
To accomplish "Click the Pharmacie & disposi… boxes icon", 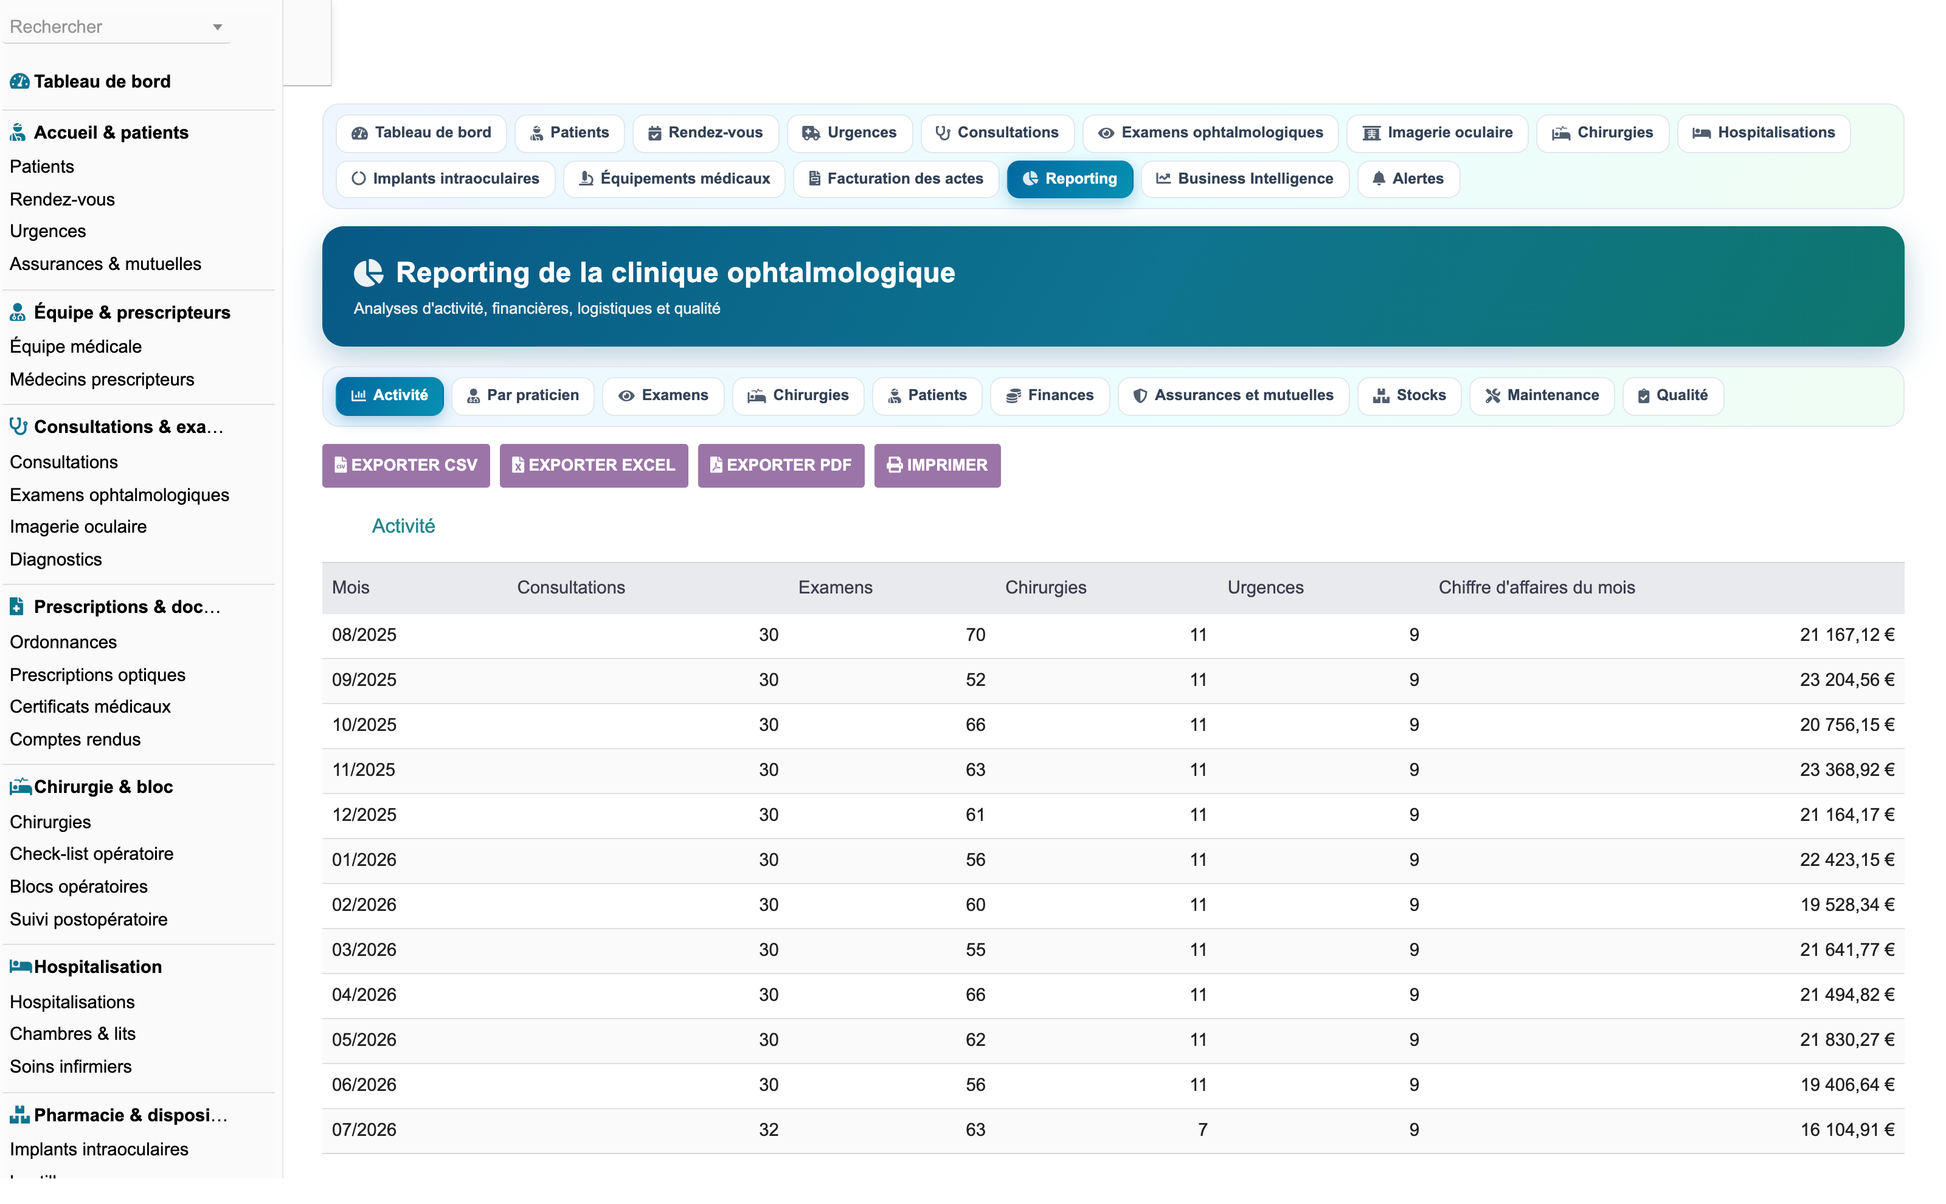I will pyautogui.click(x=19, y=1115).
